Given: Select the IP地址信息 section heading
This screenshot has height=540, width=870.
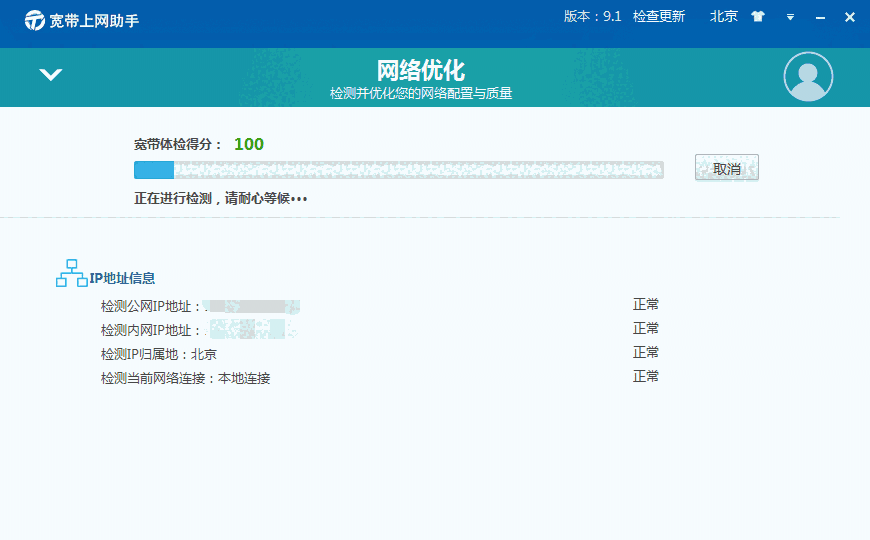Looking at the screenshot, I should click(122, 279).
